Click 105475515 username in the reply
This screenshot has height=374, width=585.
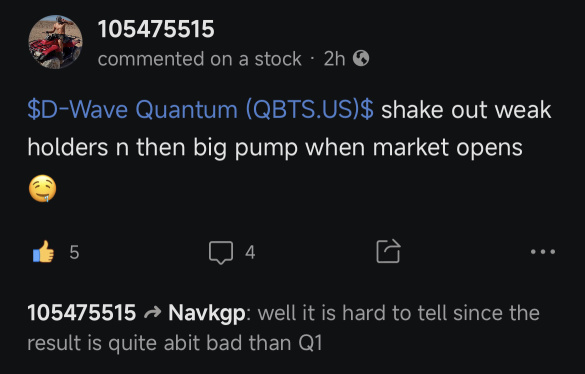pos(82,313)
